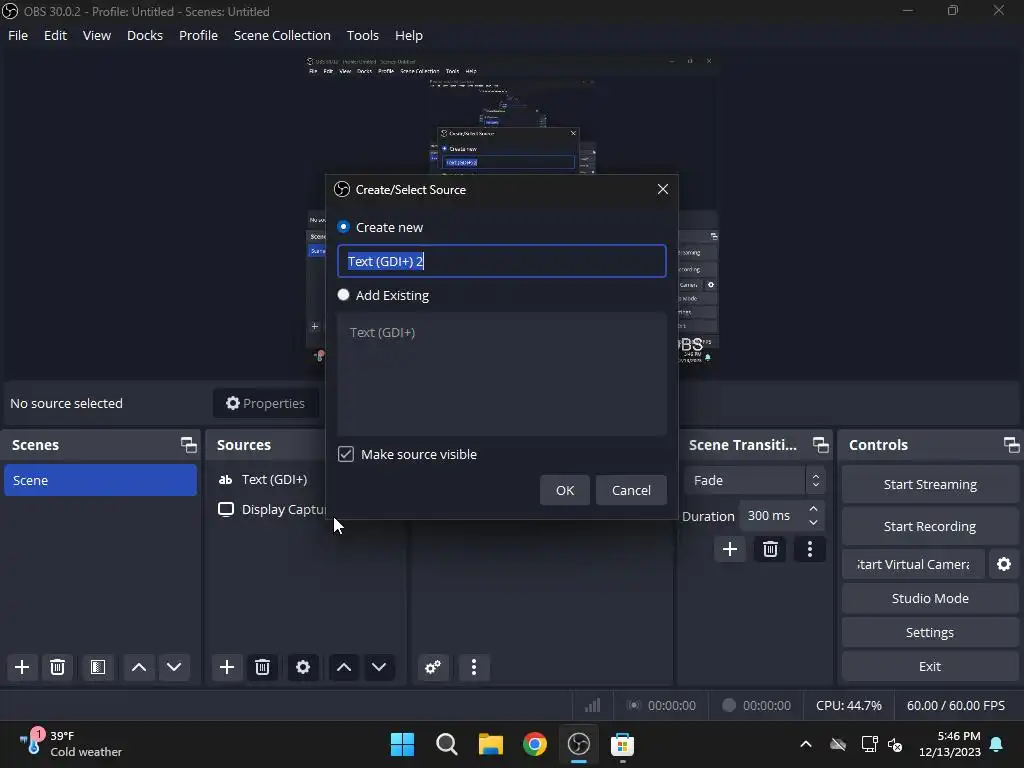Select the Display Capture source row
The image size is (1024, 768).
[273, 509]
